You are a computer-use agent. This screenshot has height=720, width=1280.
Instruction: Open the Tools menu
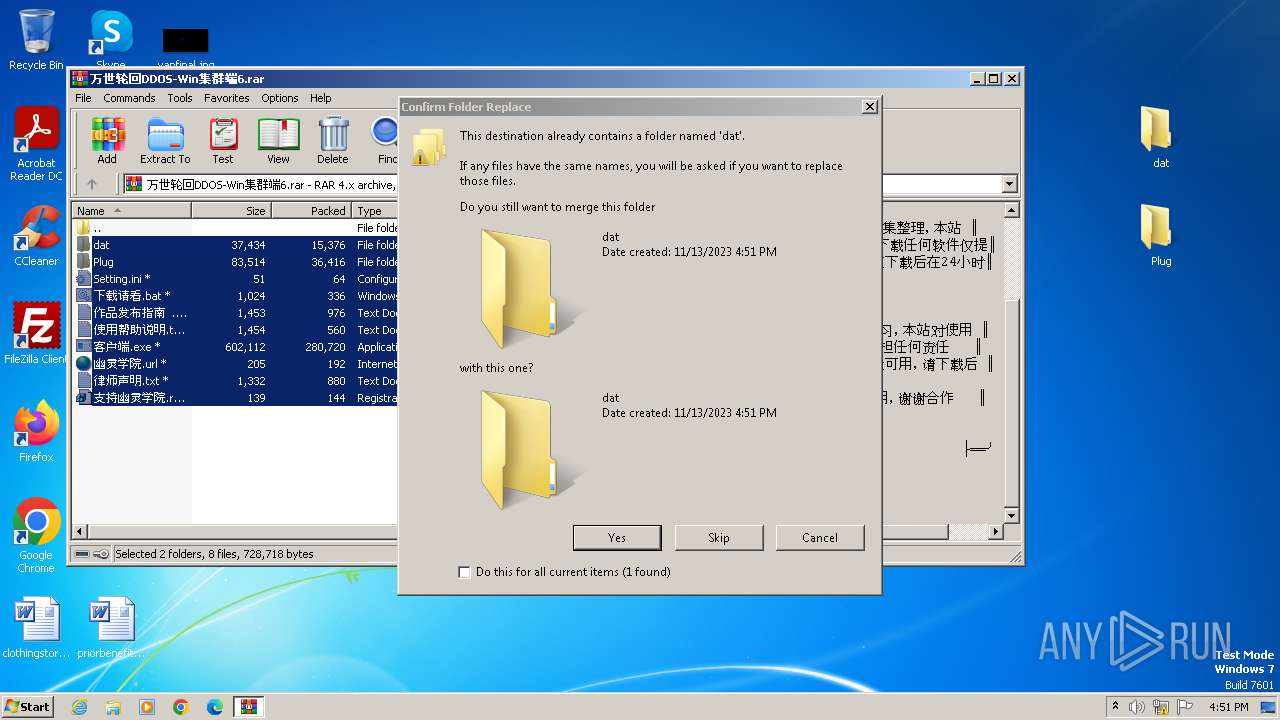(x=180, y=98)
